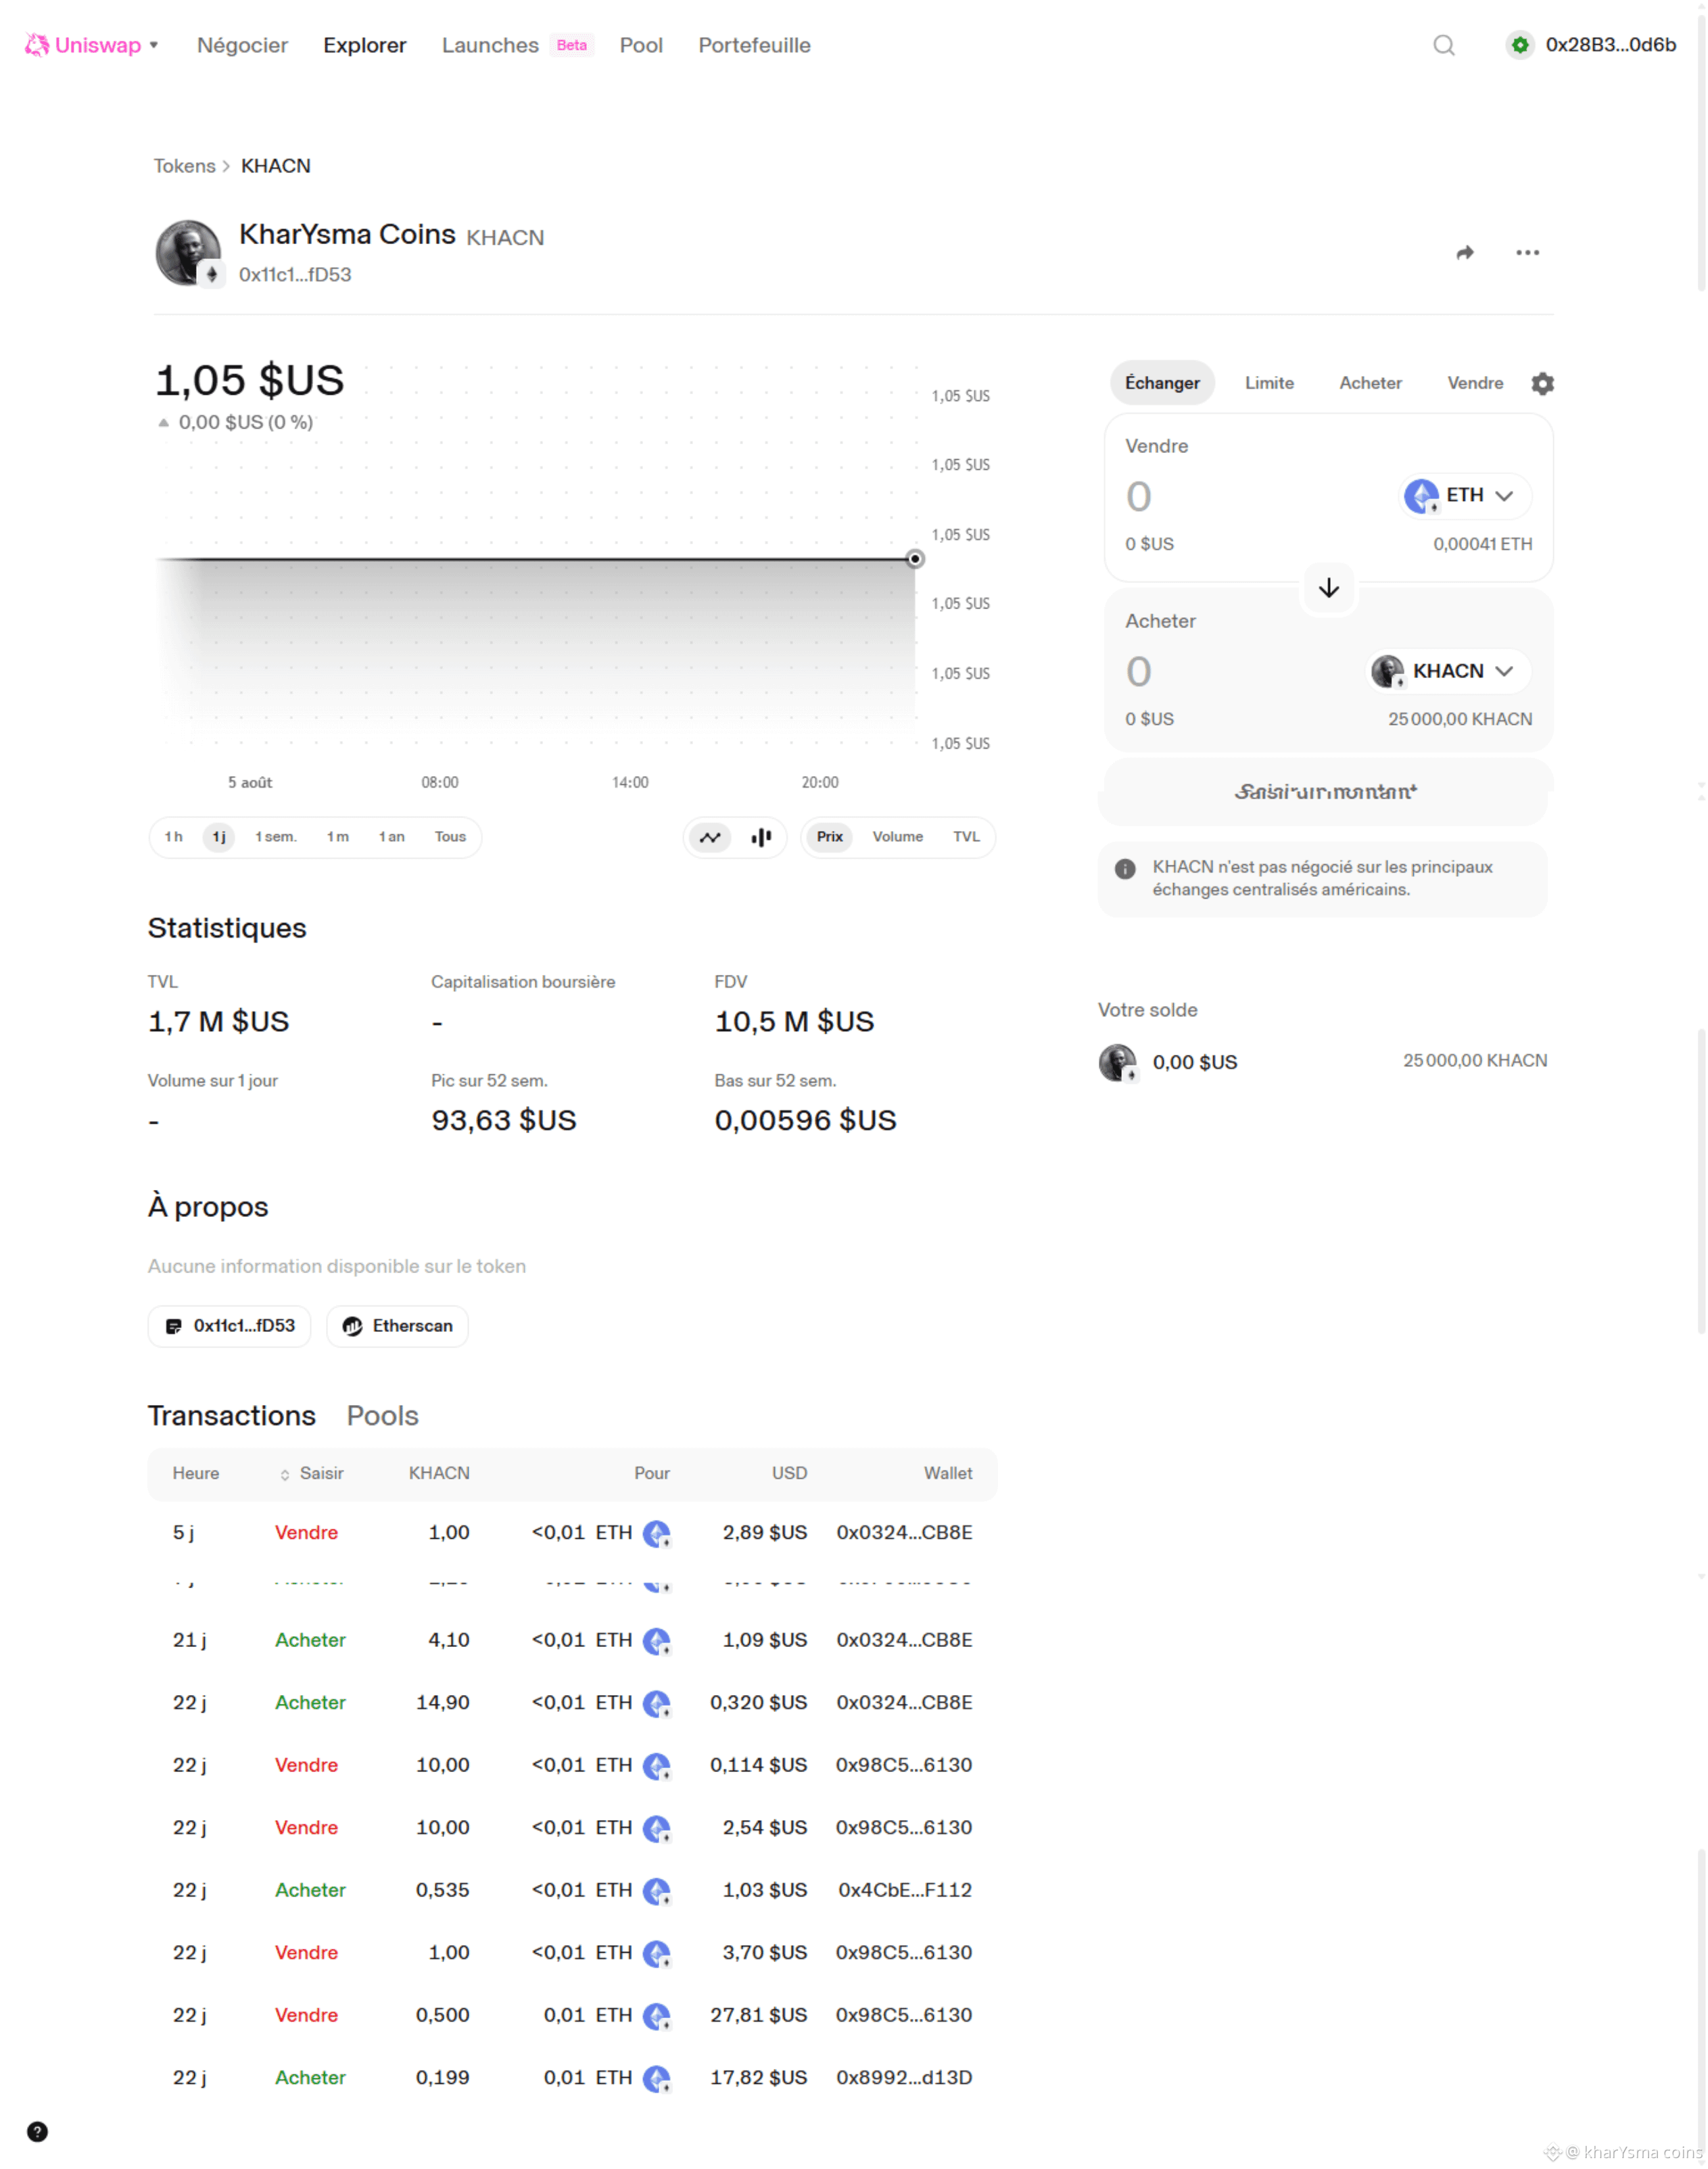Viewport: 1708px width, 2169px height.
Task: Click ETH icon in 3,70 $US row
Action: (656, 1953)
